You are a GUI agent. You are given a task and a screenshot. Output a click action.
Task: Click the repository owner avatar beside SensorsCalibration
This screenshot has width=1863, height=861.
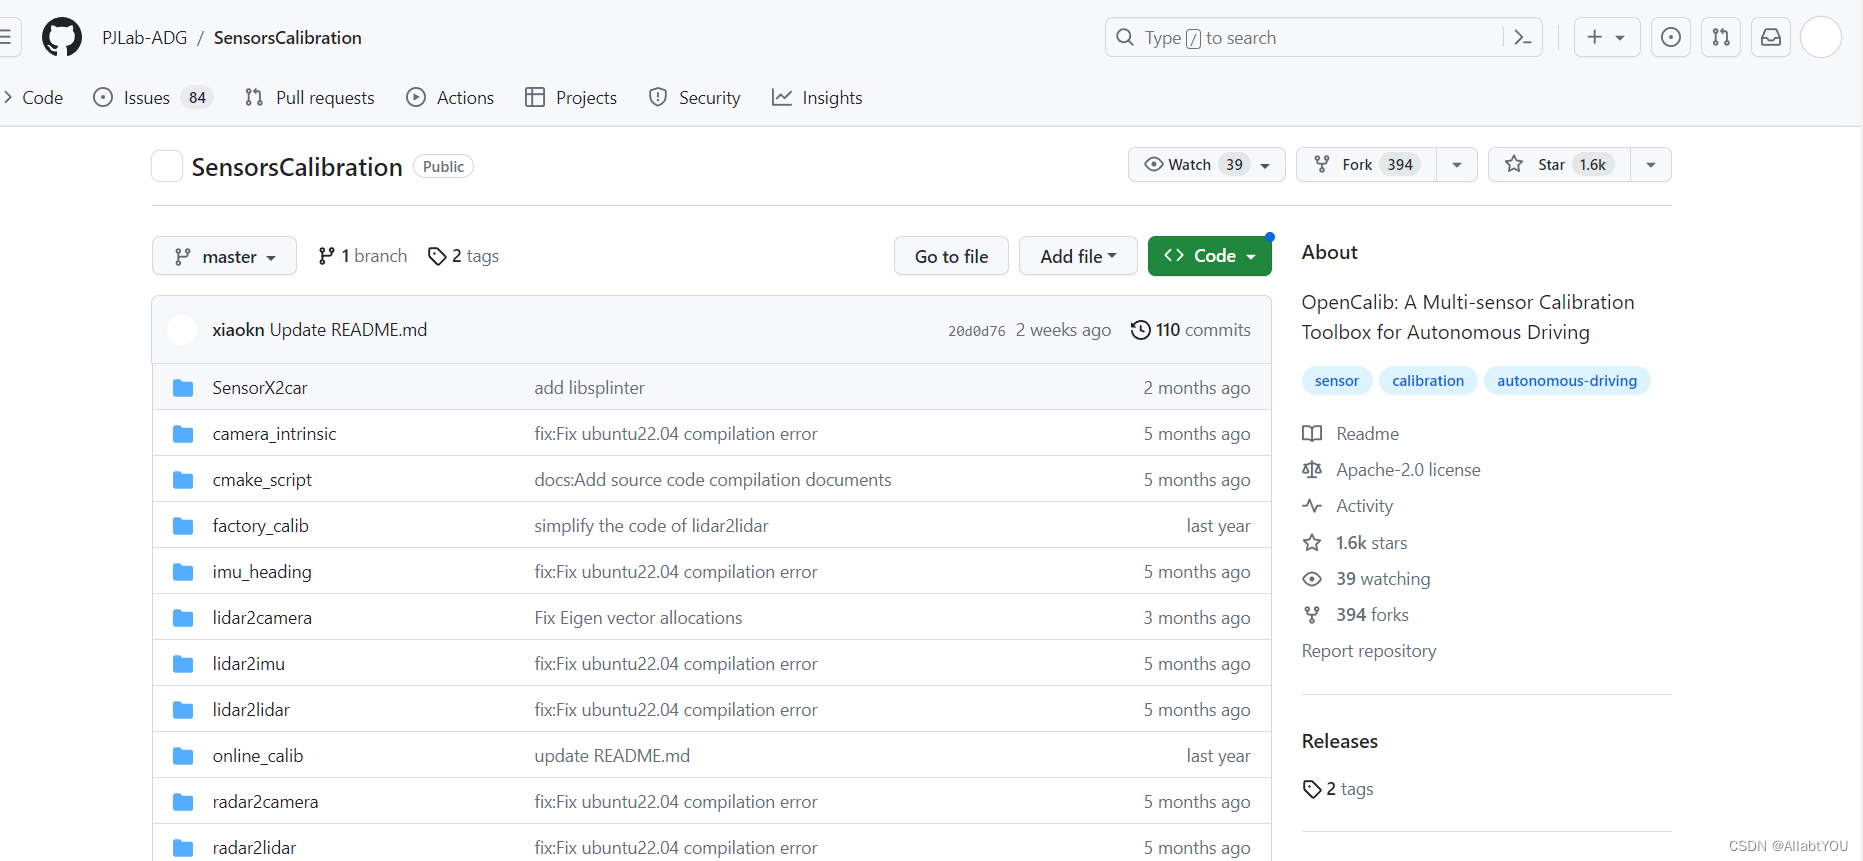167,166
